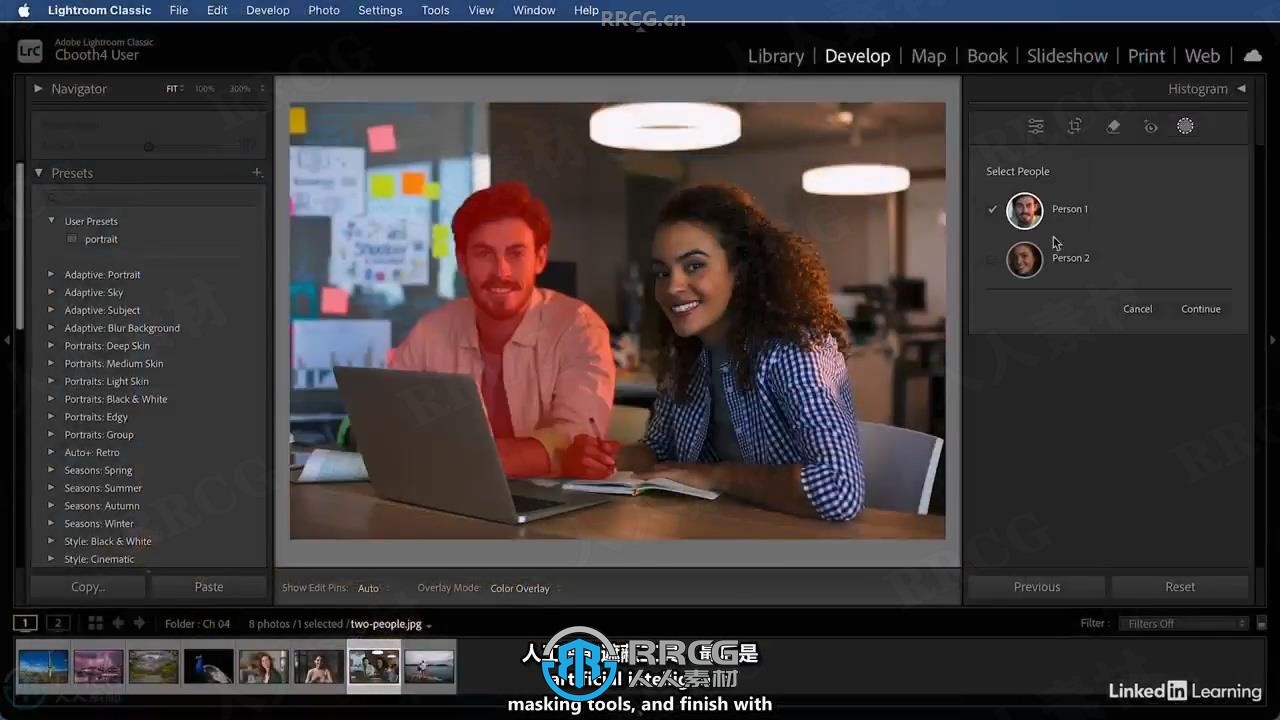Click the Apple menu icon
1280x720 pixels.
(x=24, y=10)
